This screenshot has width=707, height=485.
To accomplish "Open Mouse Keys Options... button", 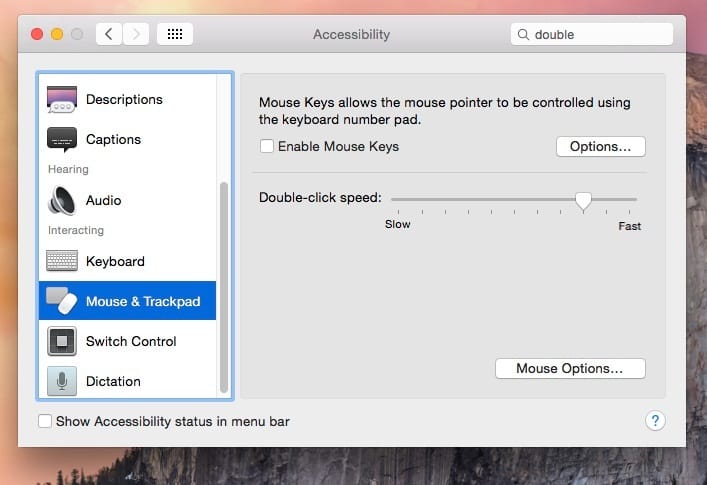I will (x=601, y=146).
